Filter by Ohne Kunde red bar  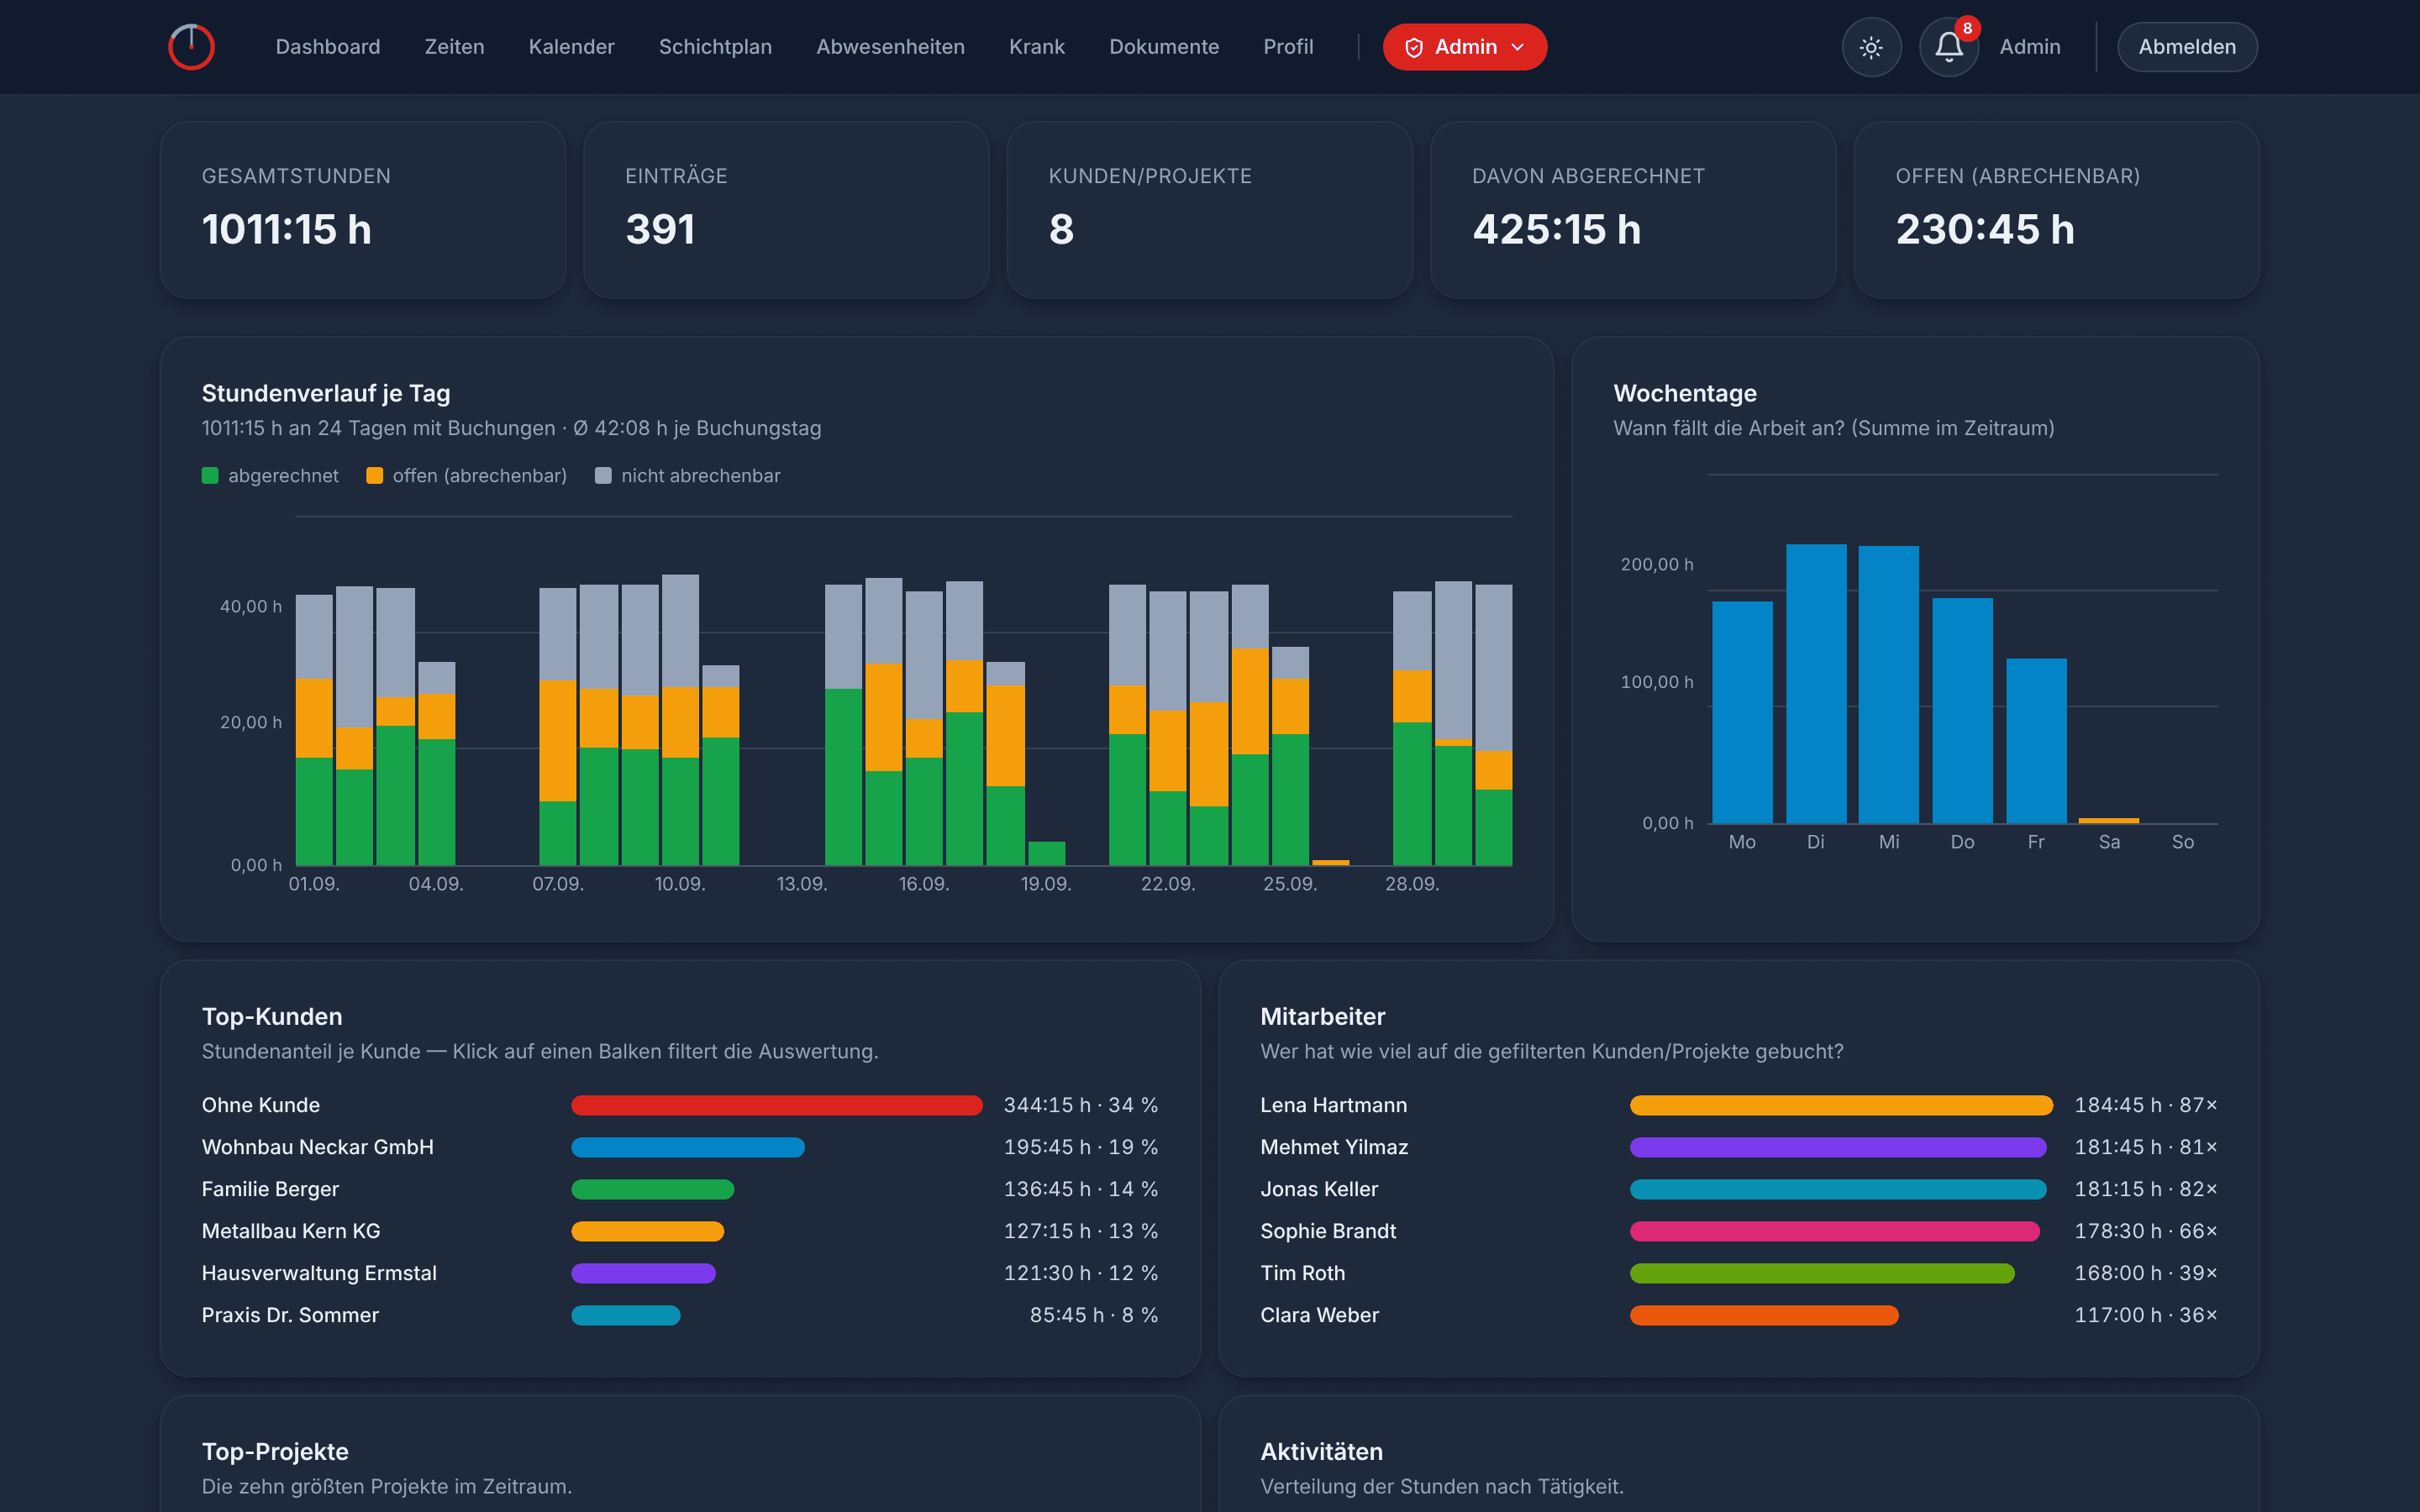[777, 1105]
